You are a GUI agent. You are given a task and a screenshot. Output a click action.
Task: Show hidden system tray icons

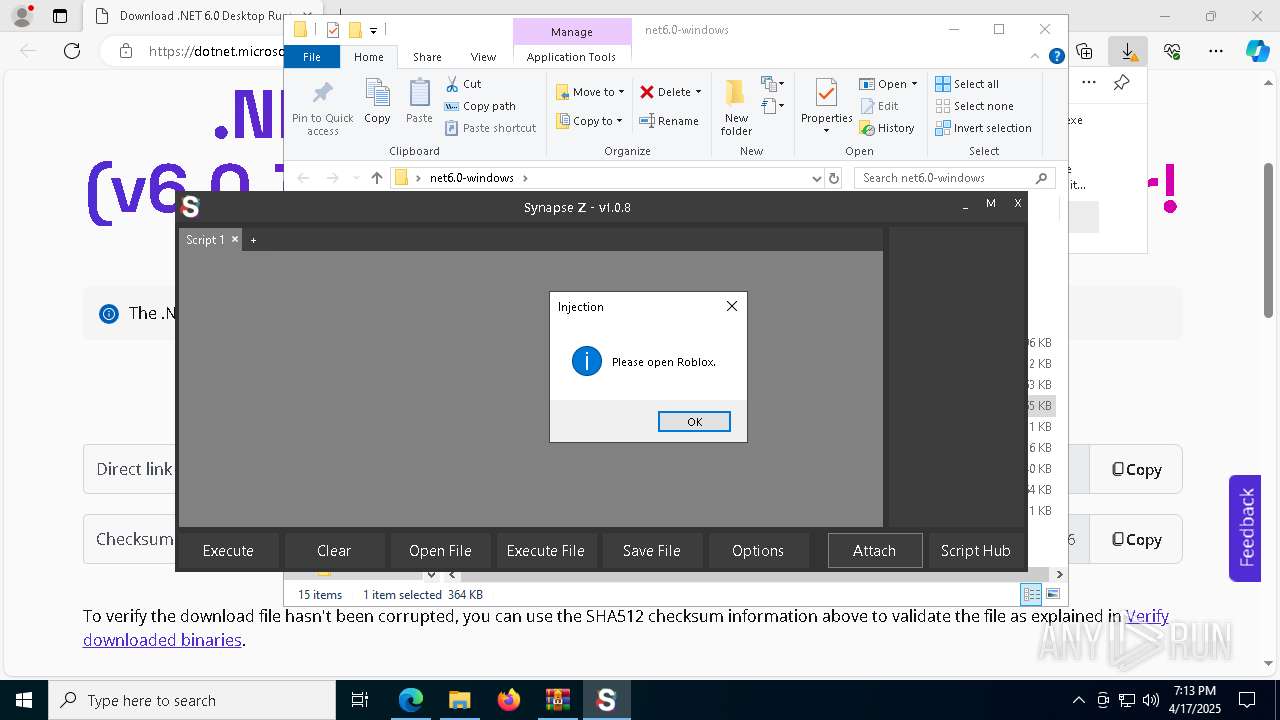pos(1078,700)
